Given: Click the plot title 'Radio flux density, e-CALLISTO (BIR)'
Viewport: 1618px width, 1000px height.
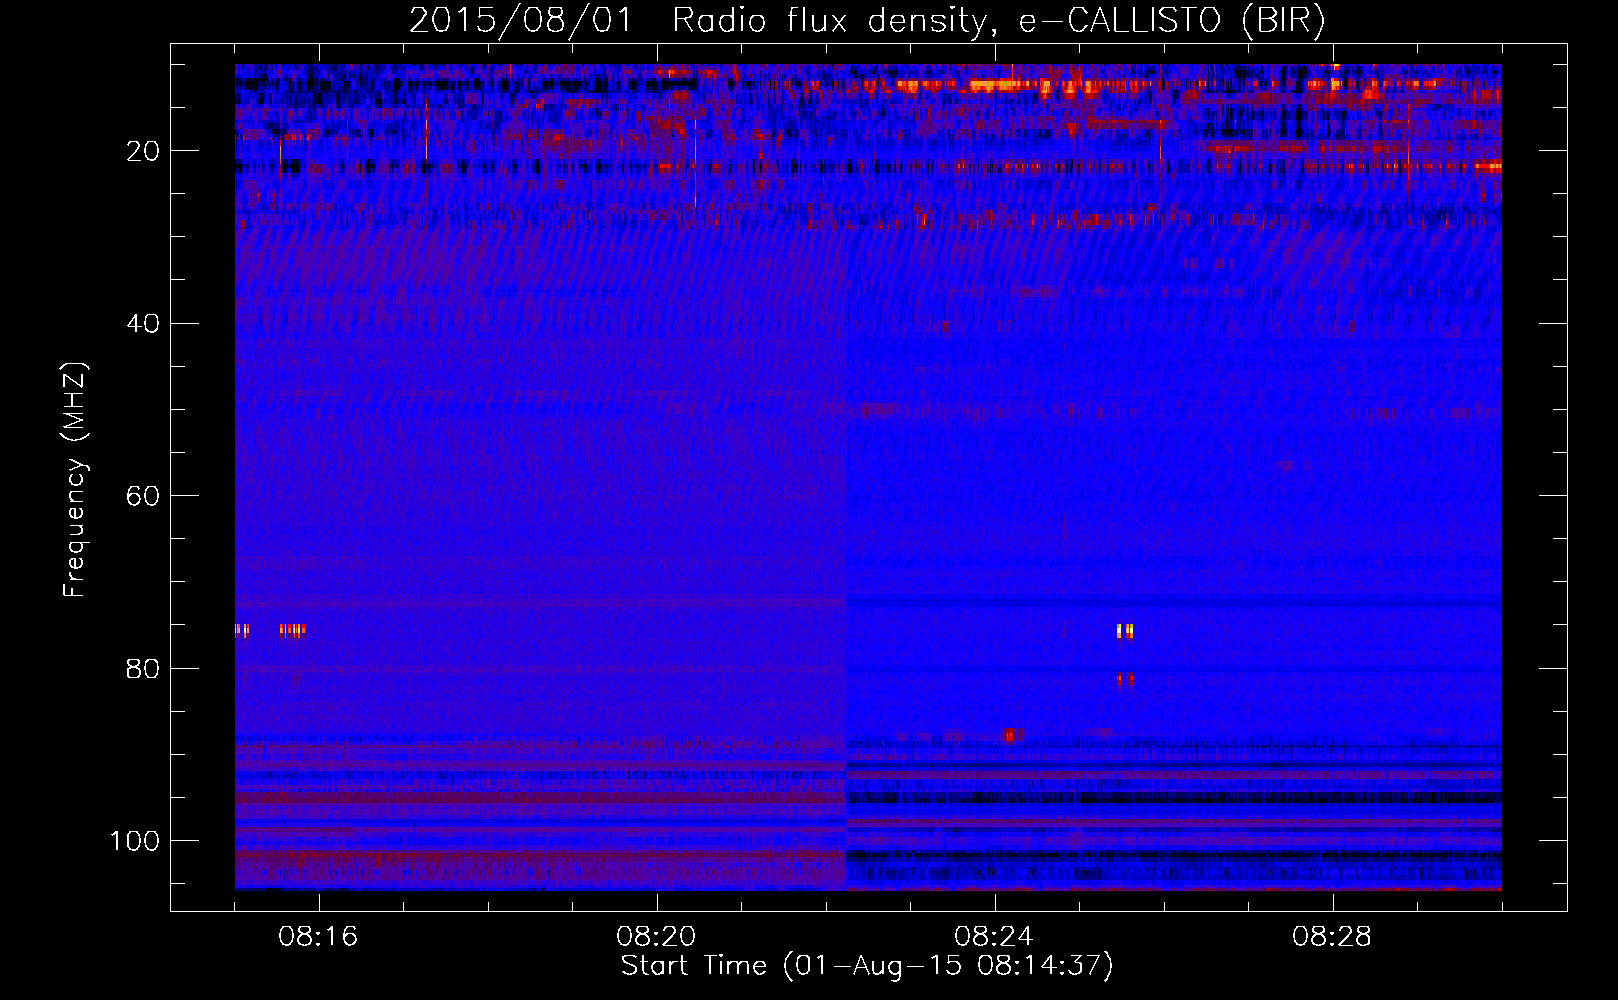Looking at the screenshot, I should 998,20.
